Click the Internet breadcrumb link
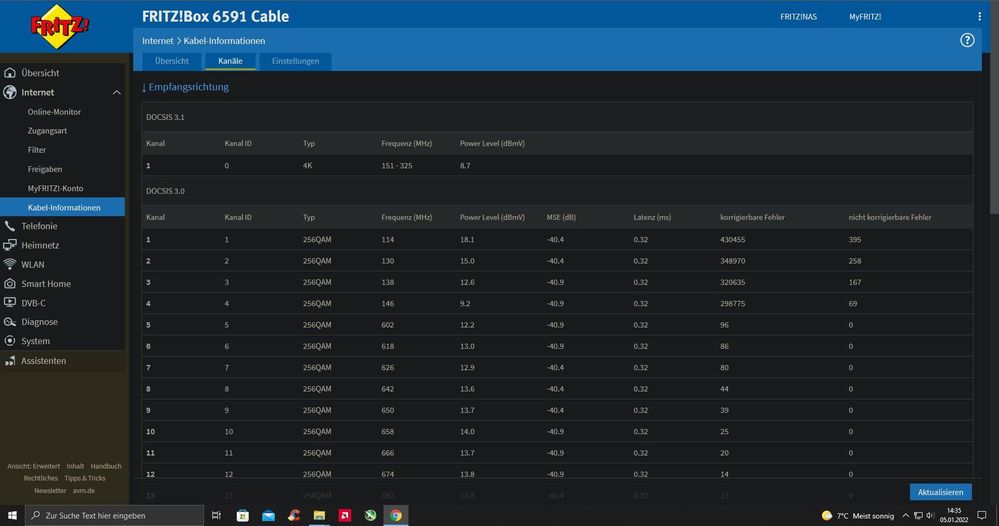This screenshot has height=526, width=999. pos(157,41)
